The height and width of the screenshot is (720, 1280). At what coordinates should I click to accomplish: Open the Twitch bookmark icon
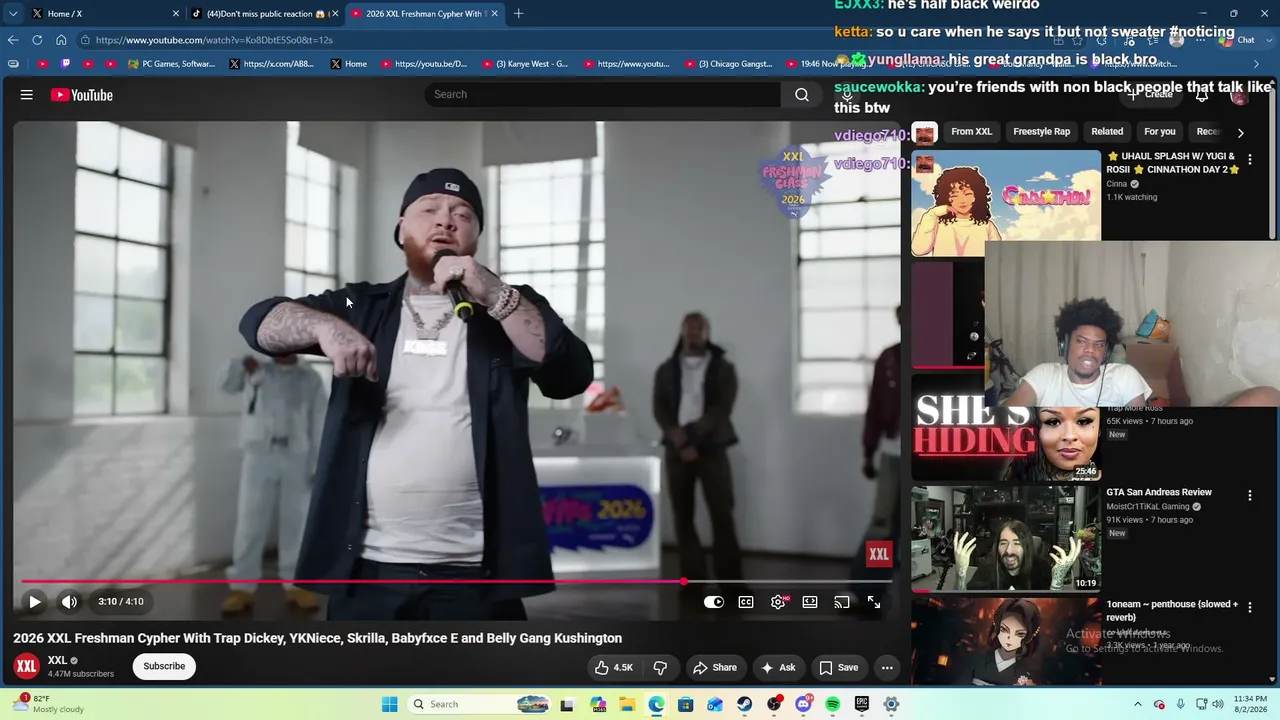[66, 64]
